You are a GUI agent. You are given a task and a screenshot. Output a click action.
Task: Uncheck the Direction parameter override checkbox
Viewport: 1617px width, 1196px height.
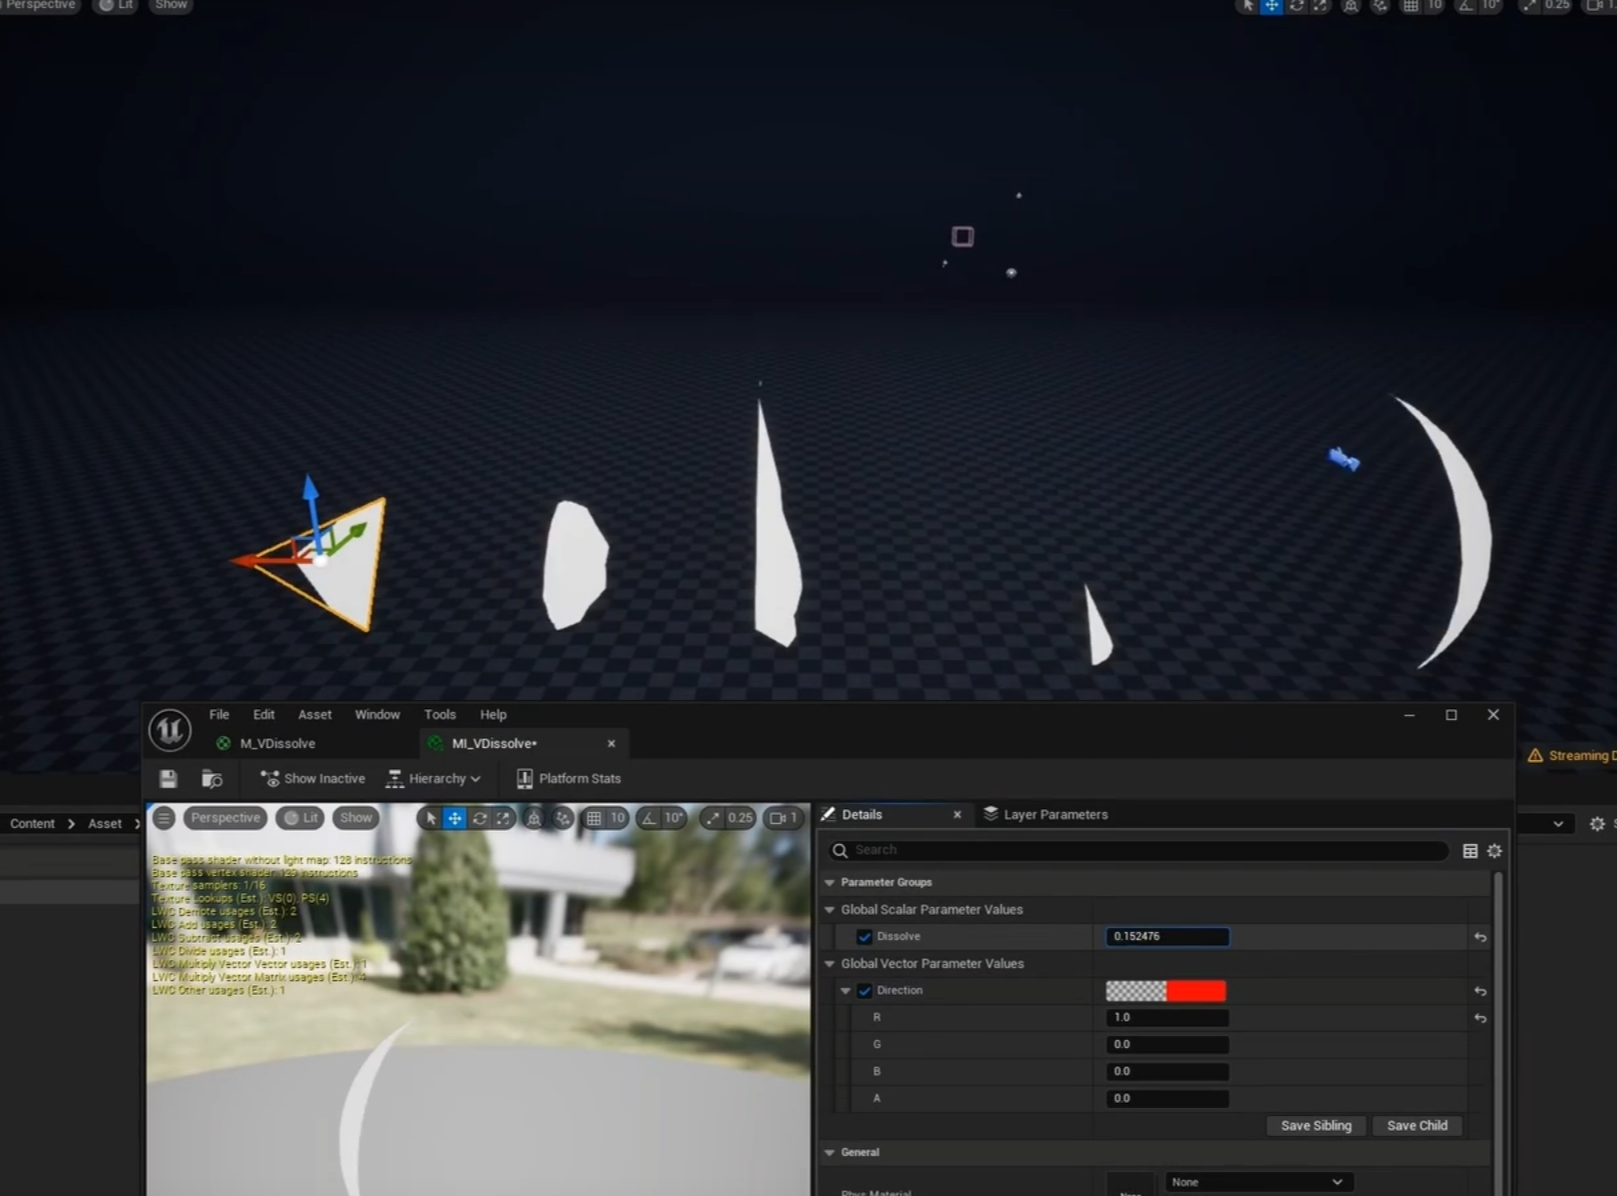pos(864,991)
